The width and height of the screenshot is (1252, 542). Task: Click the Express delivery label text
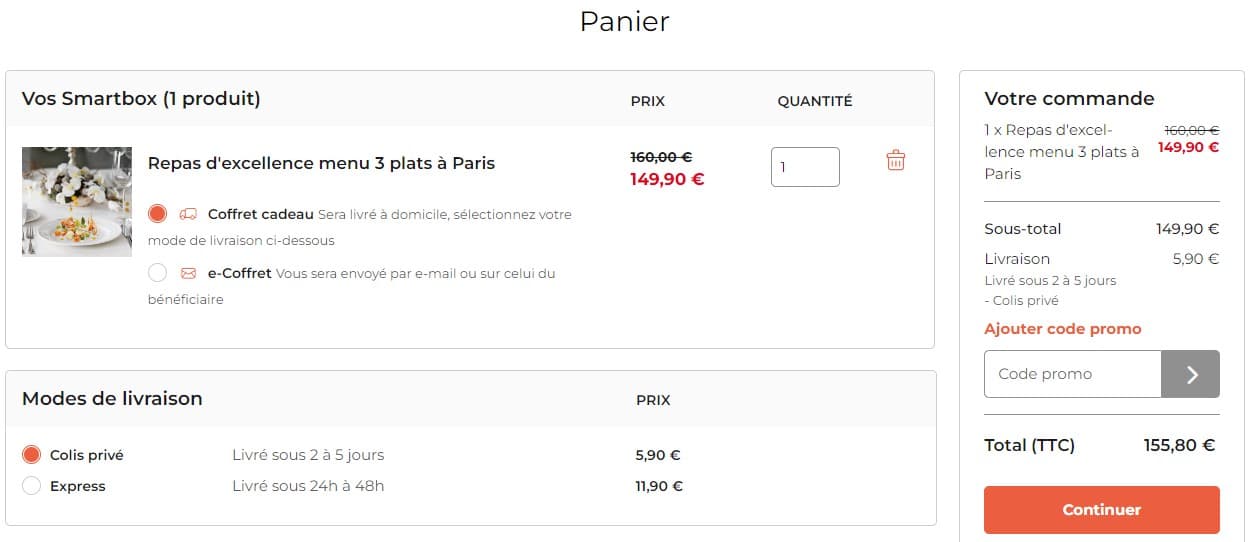[78, 486]
